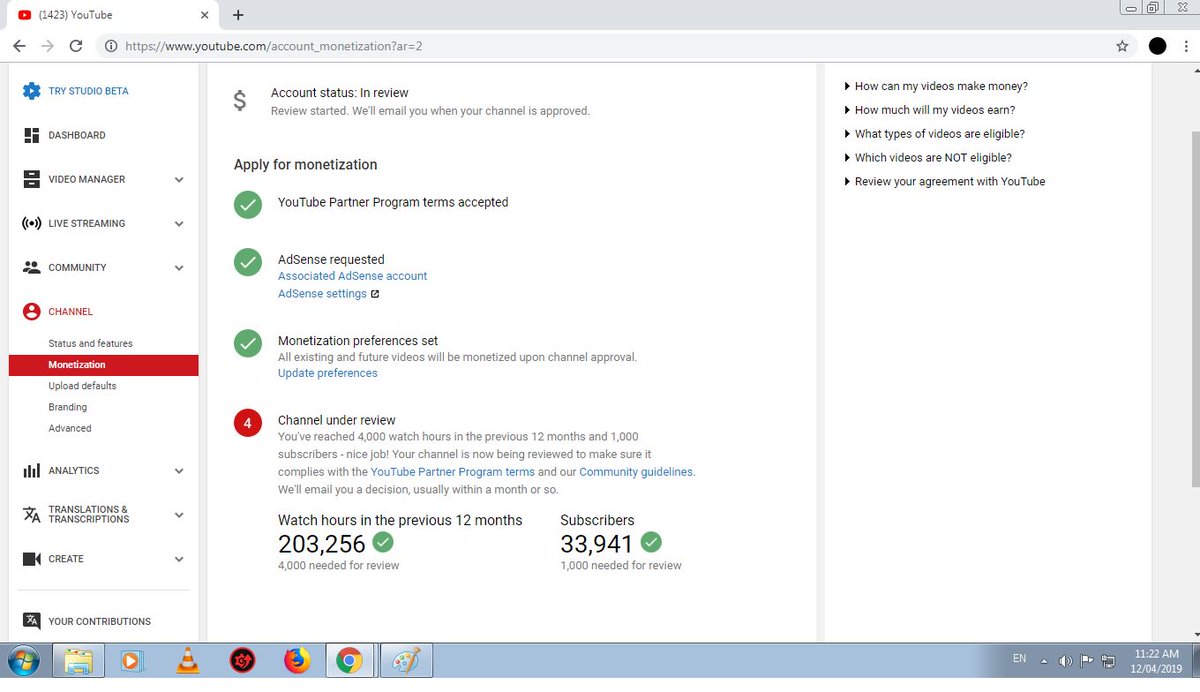Expand 'What types of videos are eligible?'
The height and width of the screenshot is (692, 1200).
tap(935, 134)
